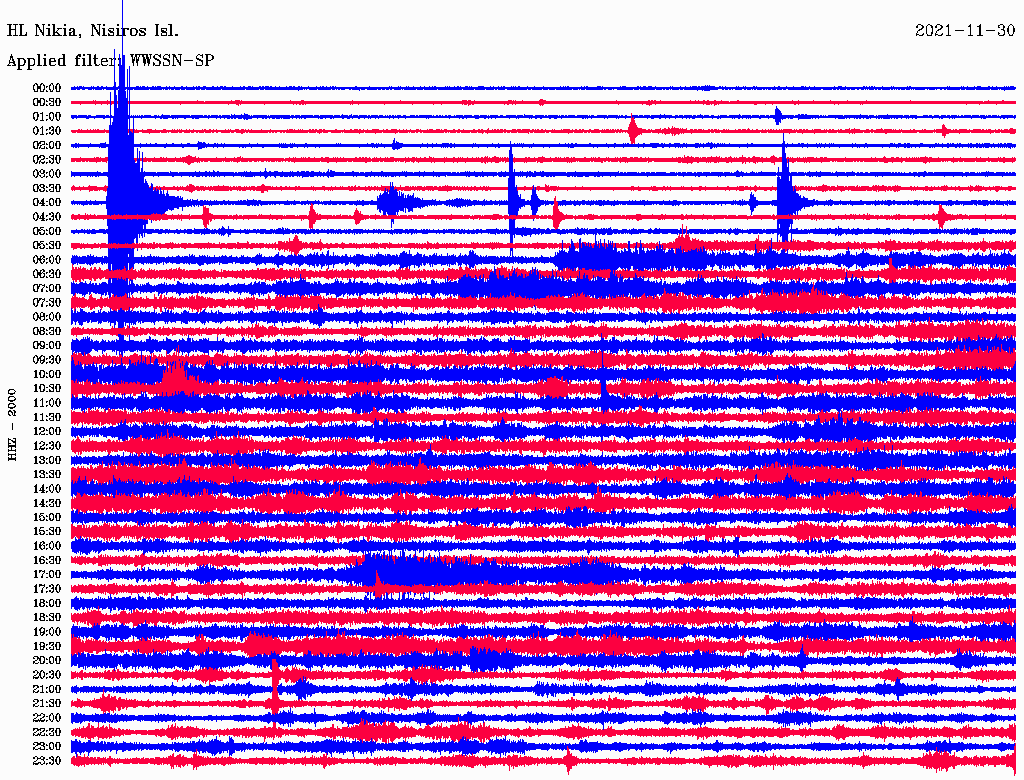Select the 05:00 time label

[47, 231]
